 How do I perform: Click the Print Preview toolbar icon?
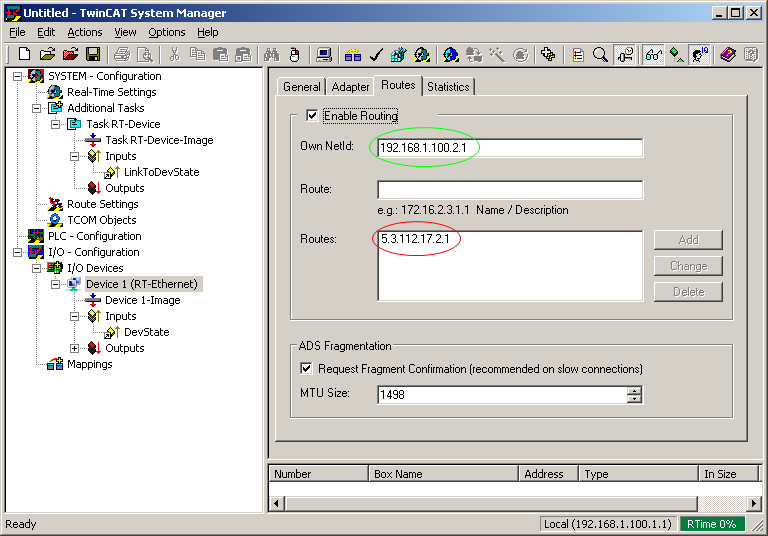click(x=145, y=54)
